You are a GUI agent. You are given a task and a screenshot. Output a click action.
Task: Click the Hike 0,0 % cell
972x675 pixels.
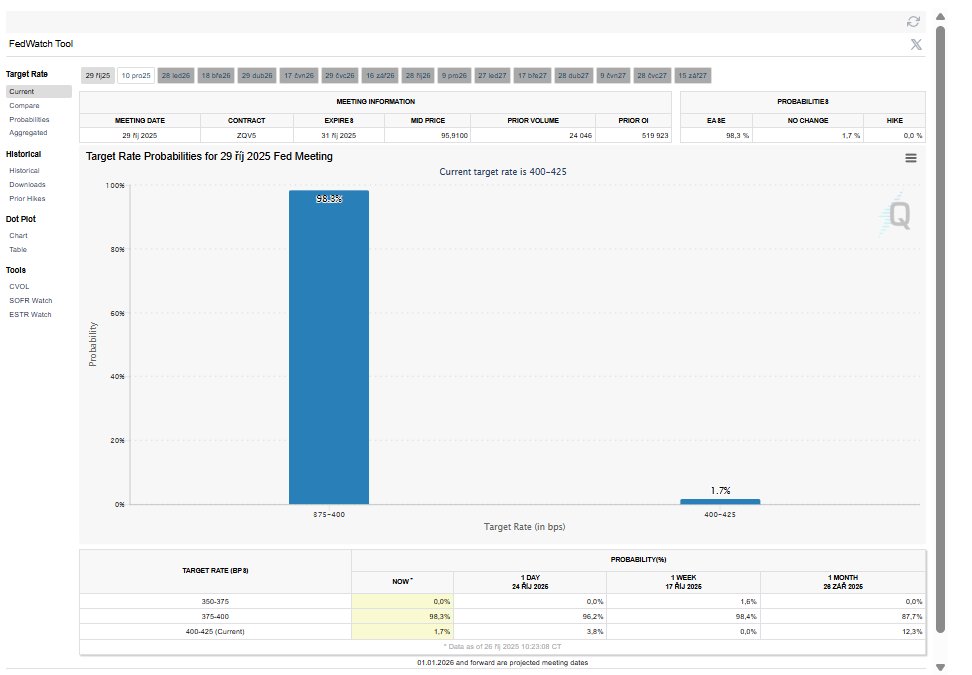click(x=895, y=135)
